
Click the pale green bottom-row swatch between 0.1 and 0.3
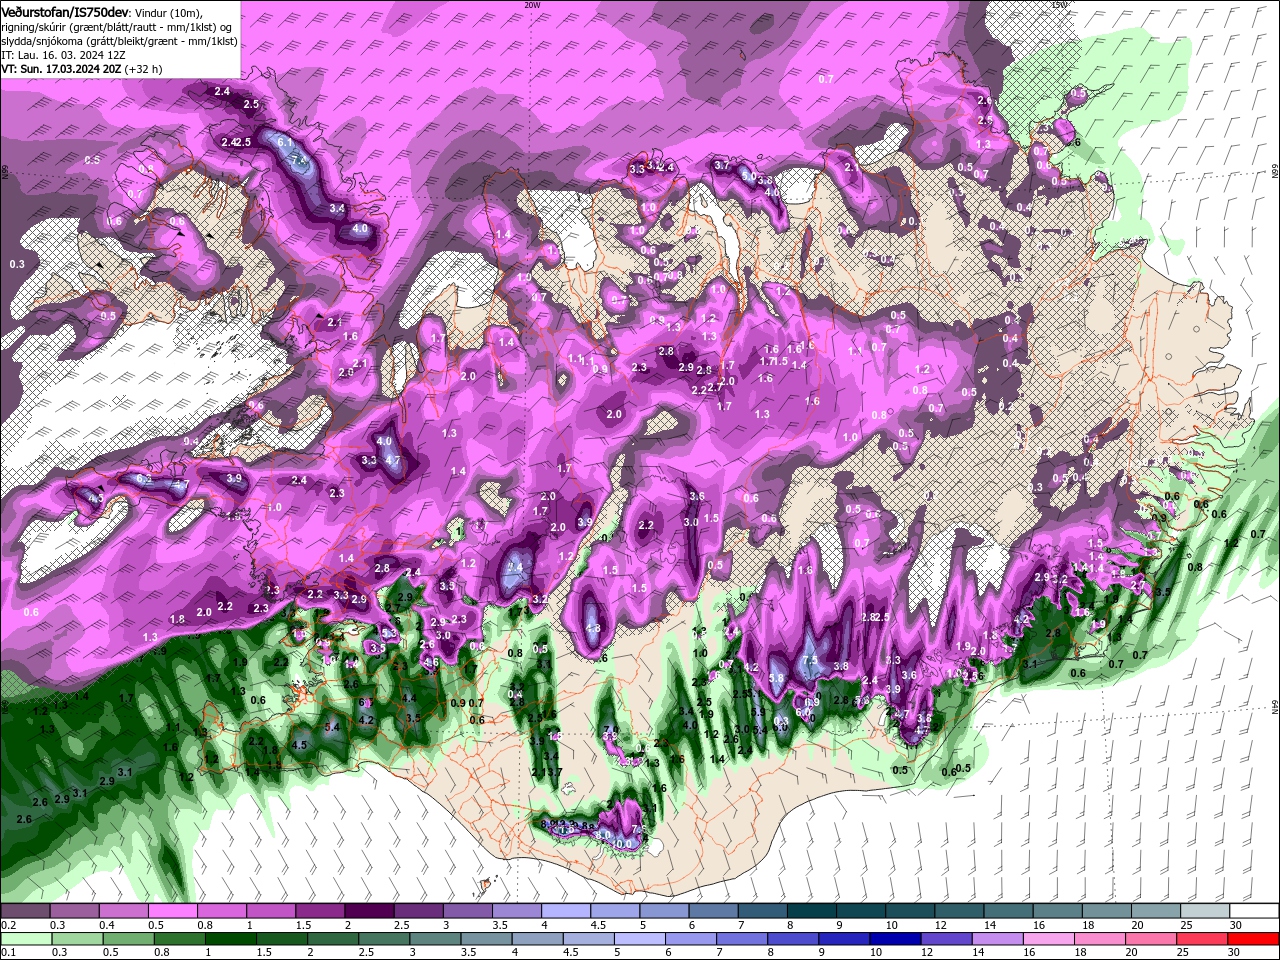click(26, 939)
